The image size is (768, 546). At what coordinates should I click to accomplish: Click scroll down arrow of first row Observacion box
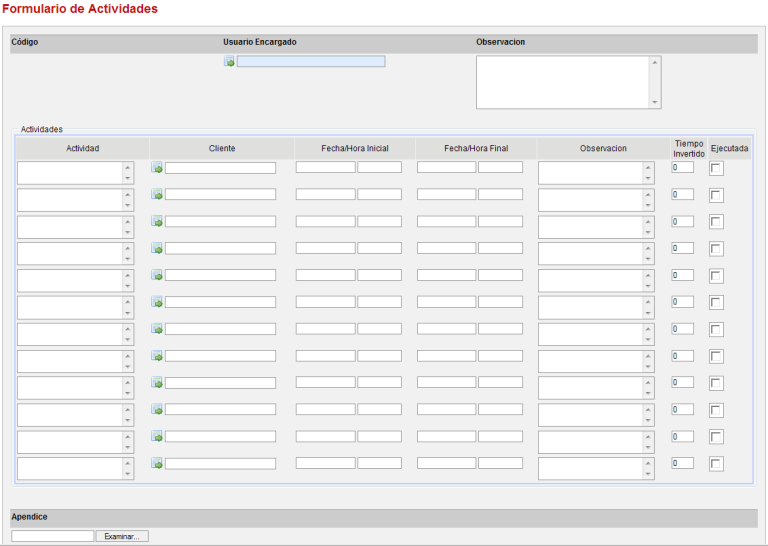(x=648, y=179)
